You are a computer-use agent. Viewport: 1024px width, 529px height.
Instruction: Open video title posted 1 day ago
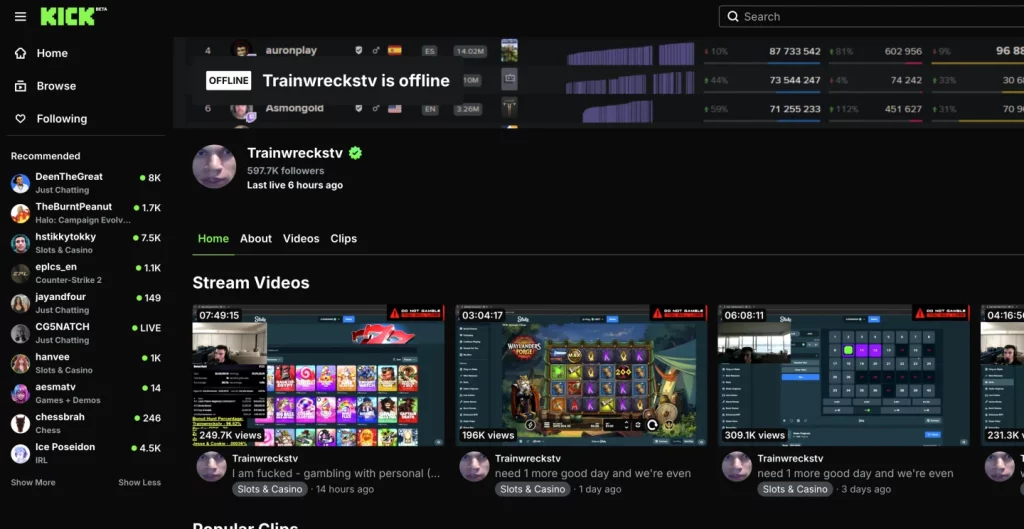tap(593, 473)
